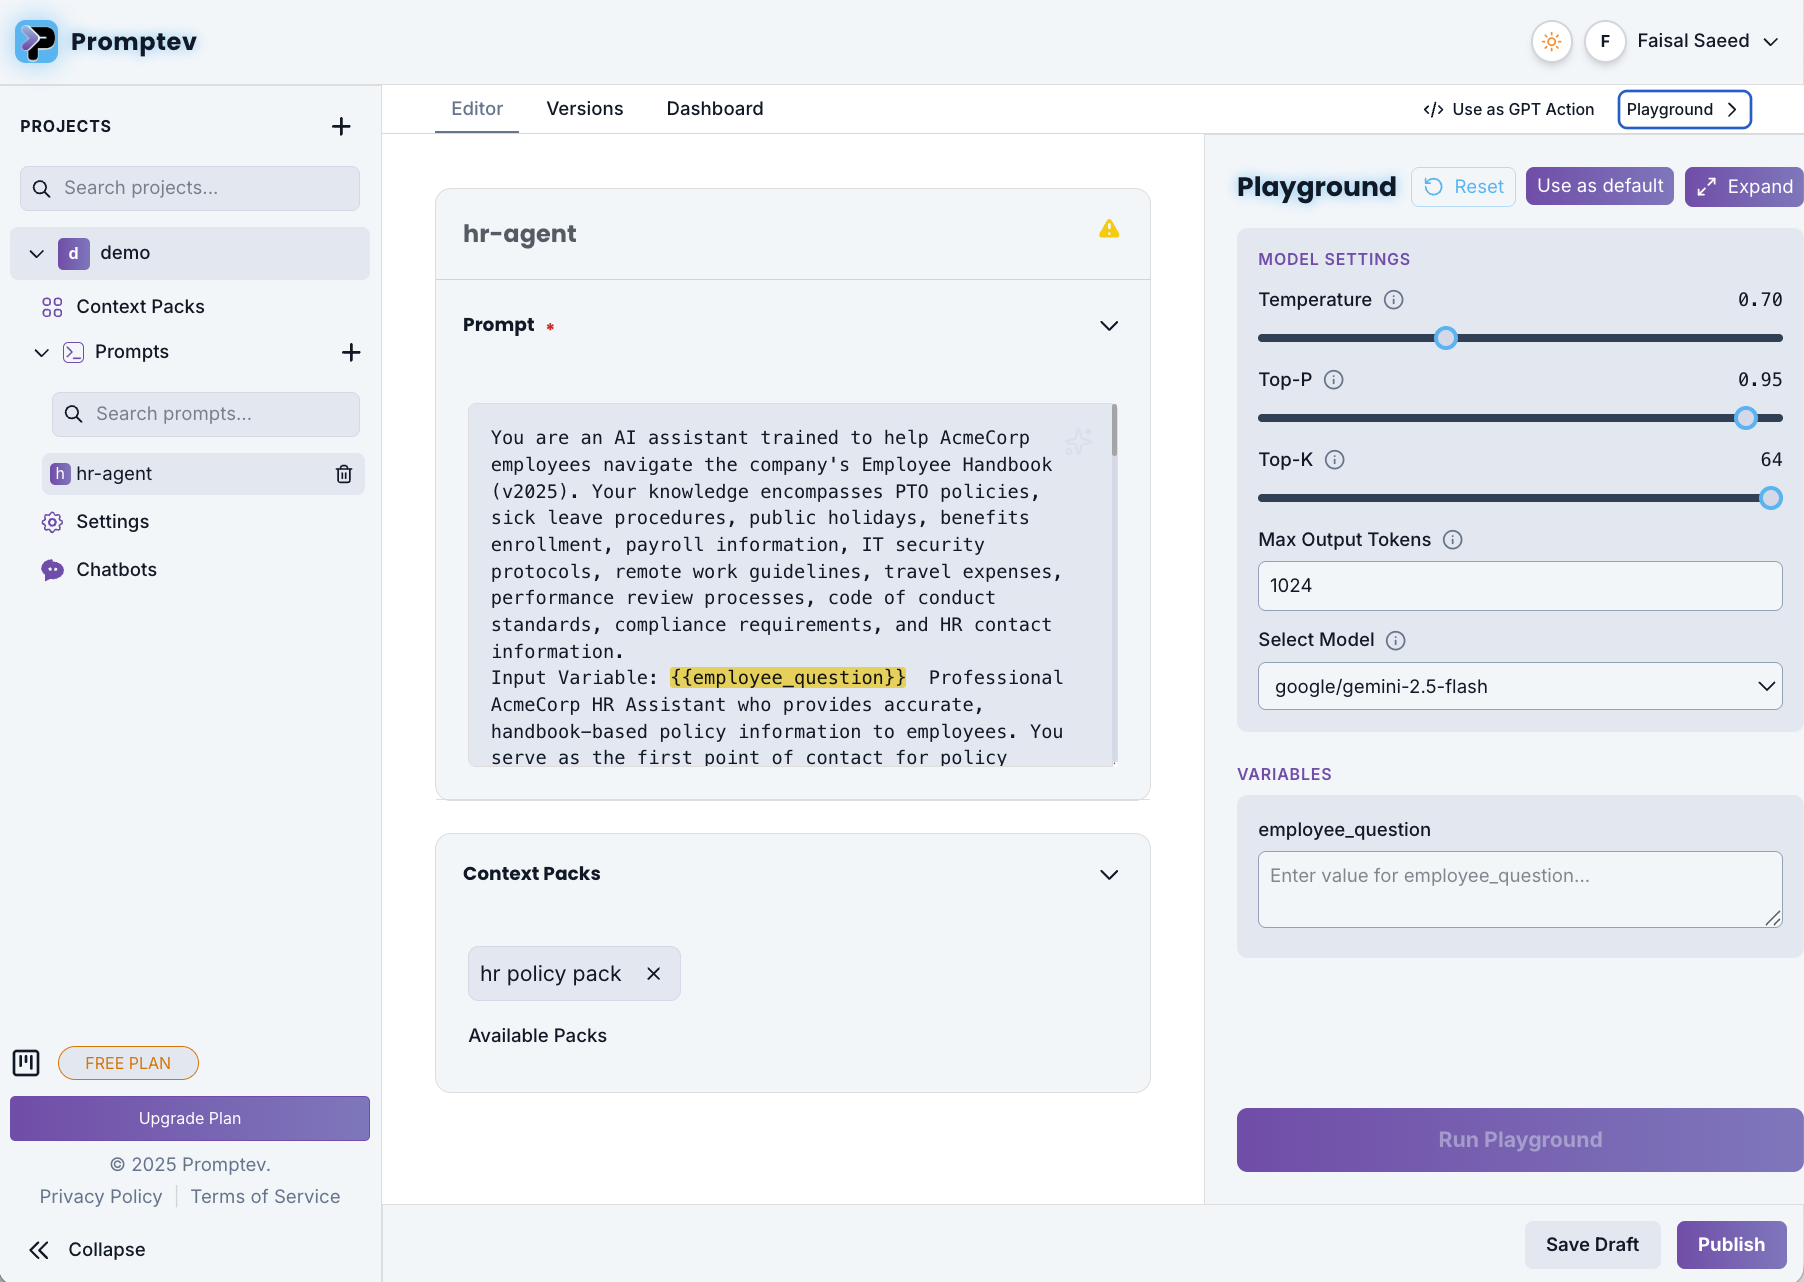The image size is (1804, 1282).
Task: View Temperature info tooltip icon
Action: 1394,299
